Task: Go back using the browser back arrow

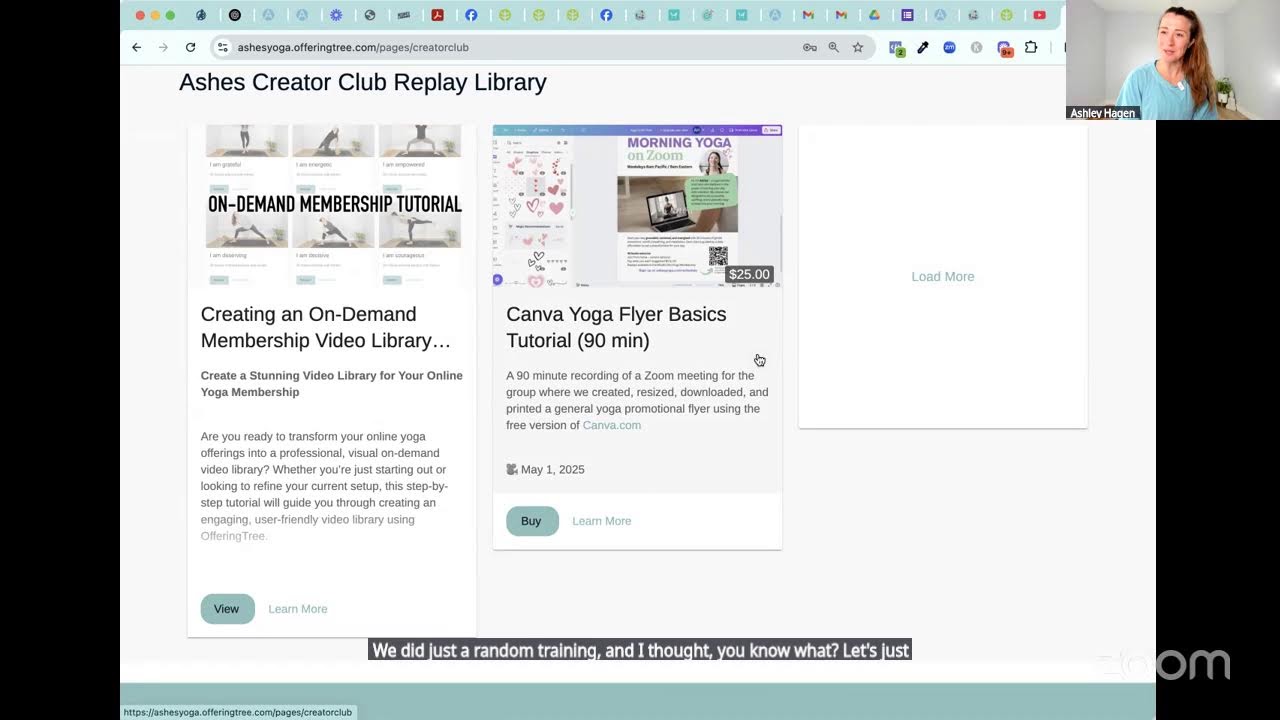Action: [137, 47]
